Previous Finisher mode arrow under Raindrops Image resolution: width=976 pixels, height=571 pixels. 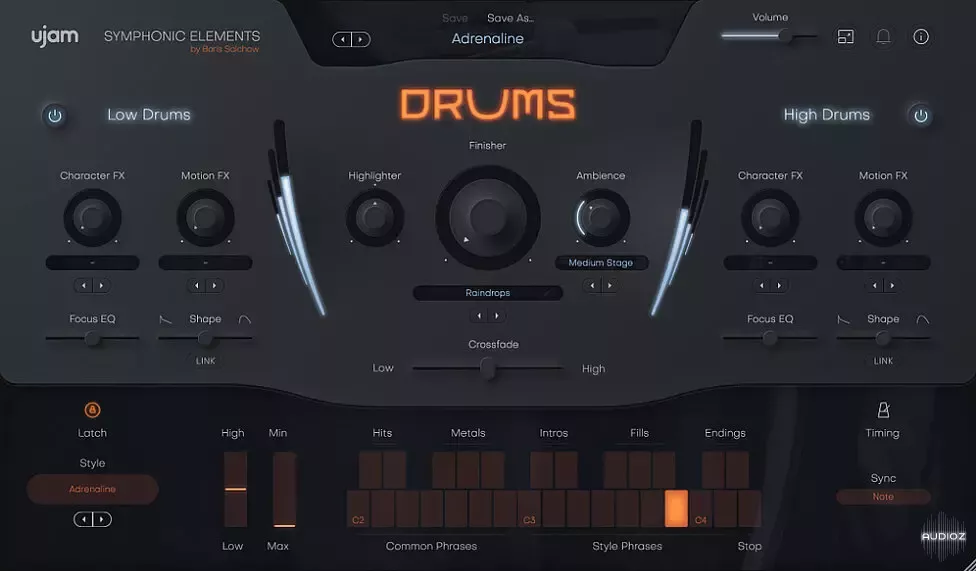point(479,316)
